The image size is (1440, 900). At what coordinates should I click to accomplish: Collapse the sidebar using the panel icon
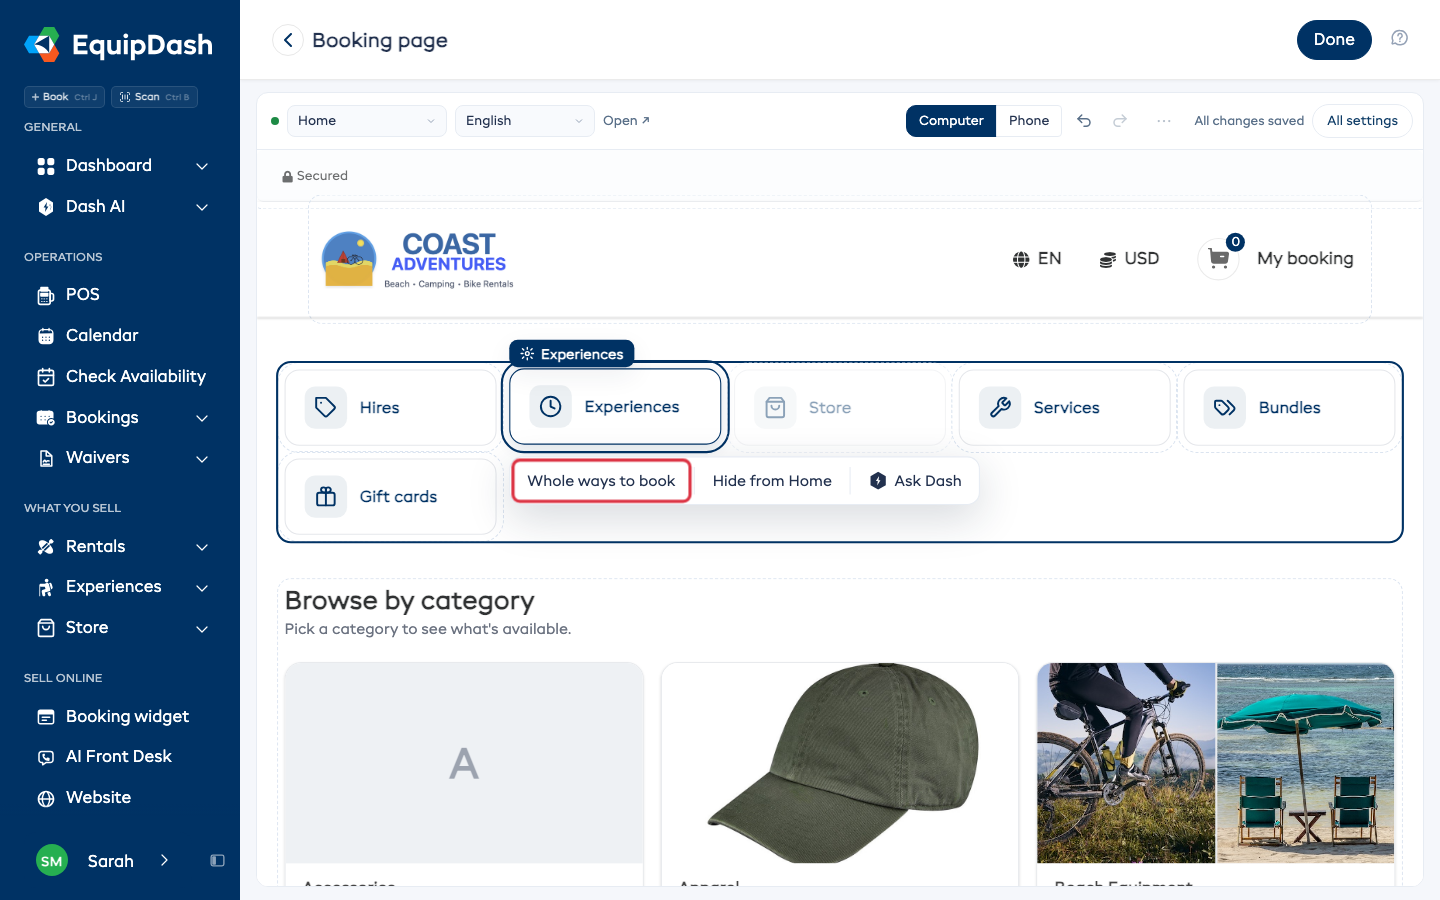tap(217, 861)
